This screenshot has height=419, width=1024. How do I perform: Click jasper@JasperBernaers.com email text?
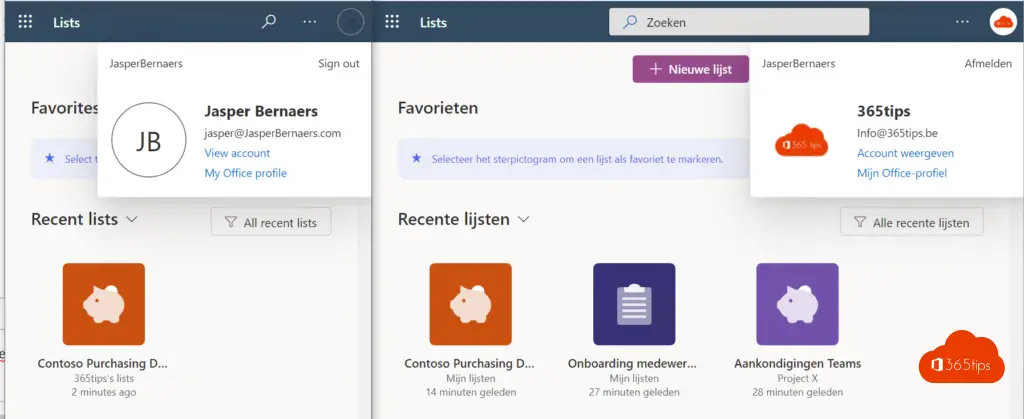[272, 133]
